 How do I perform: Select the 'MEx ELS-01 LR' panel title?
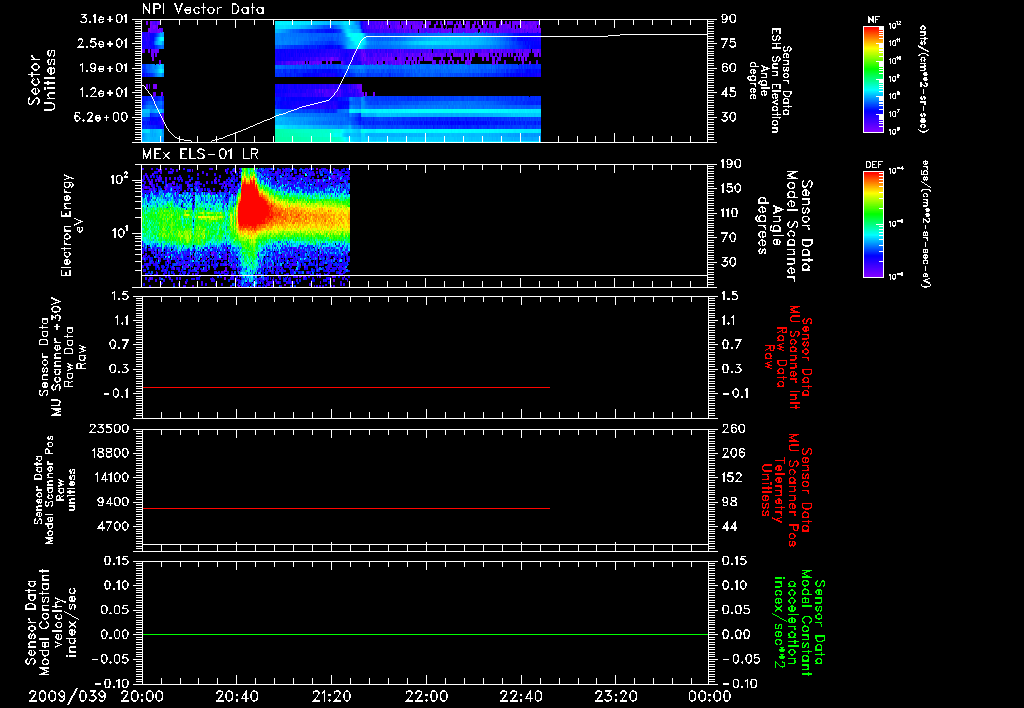click(200, 155)
